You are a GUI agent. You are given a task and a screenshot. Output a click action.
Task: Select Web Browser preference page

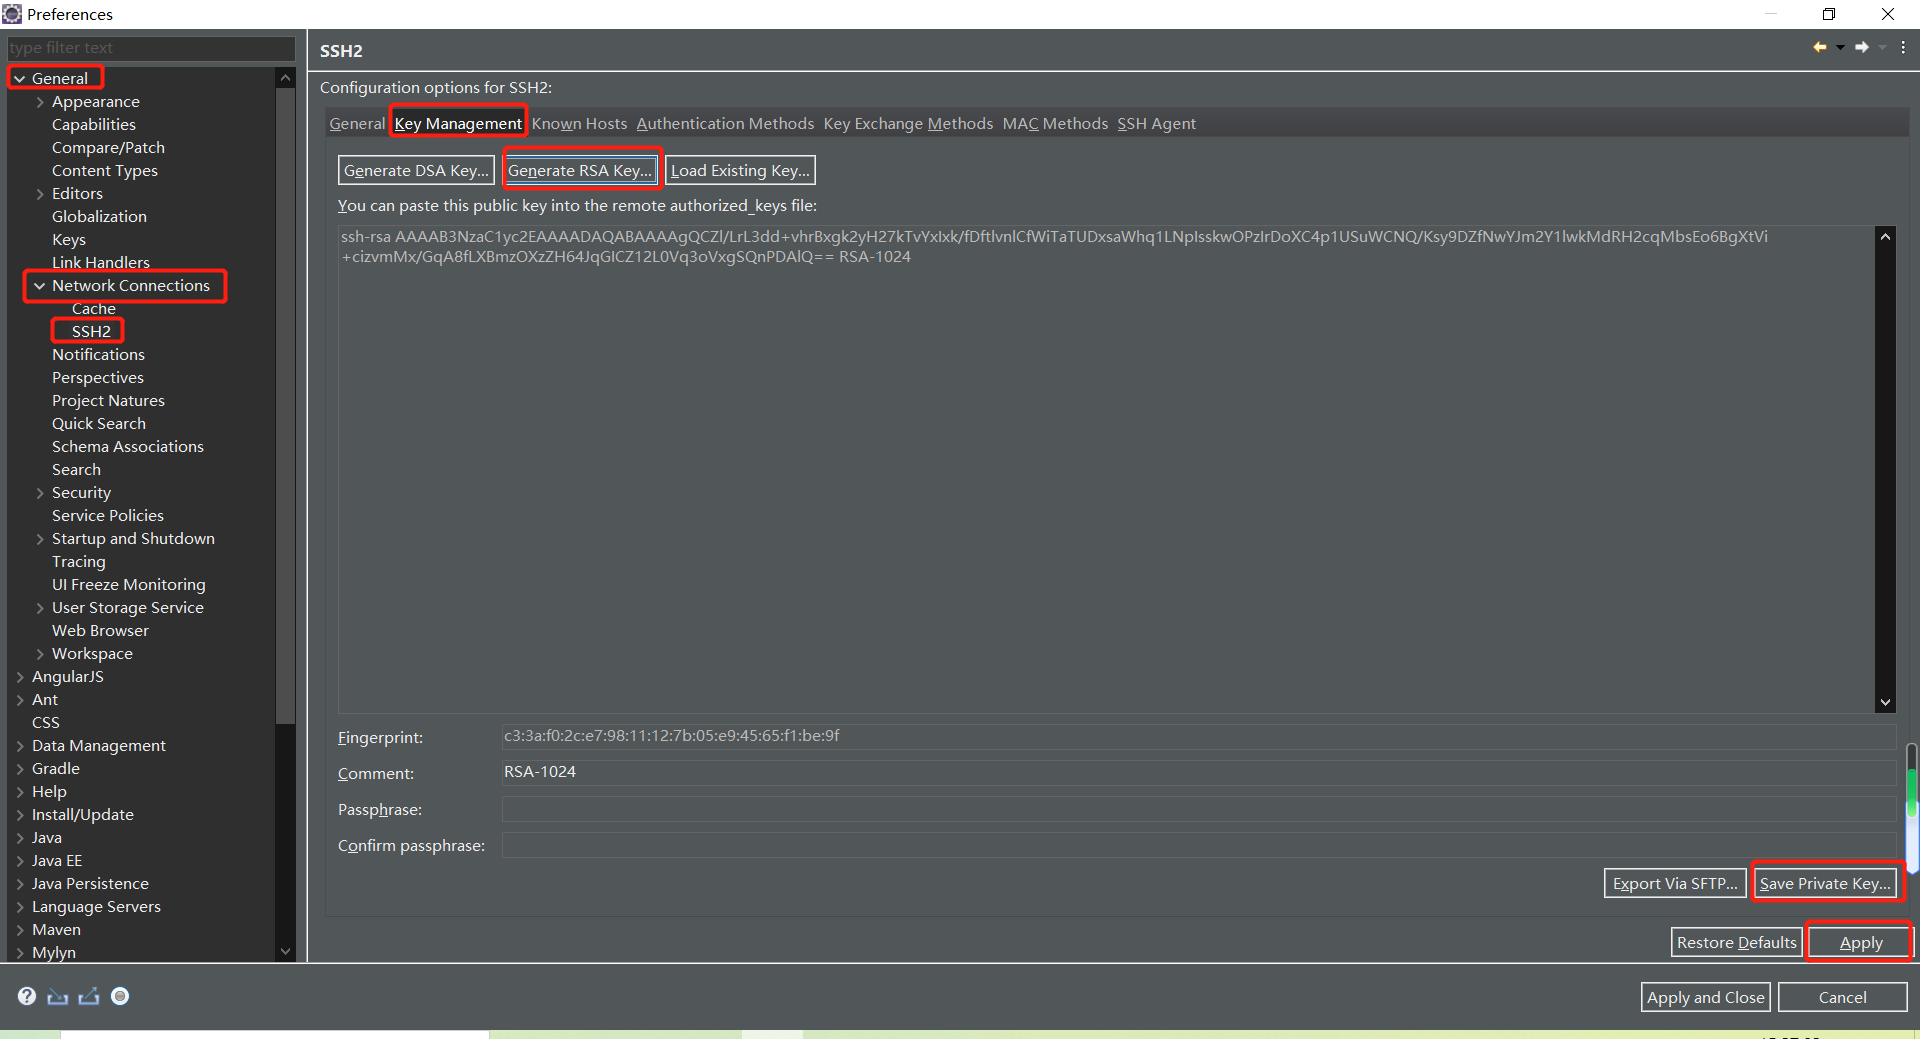(100, 631)
